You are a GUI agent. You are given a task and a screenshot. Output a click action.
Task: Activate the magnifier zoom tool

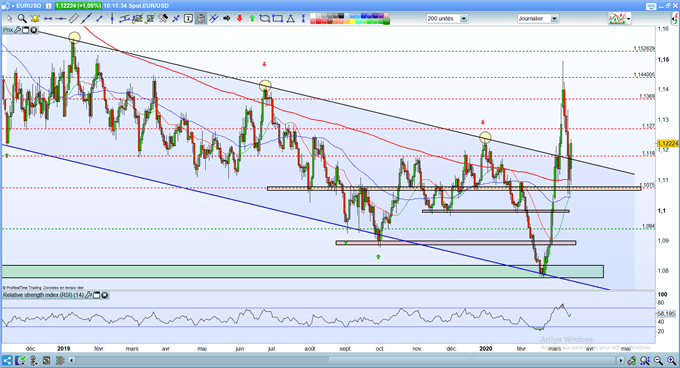pos(22,19)
